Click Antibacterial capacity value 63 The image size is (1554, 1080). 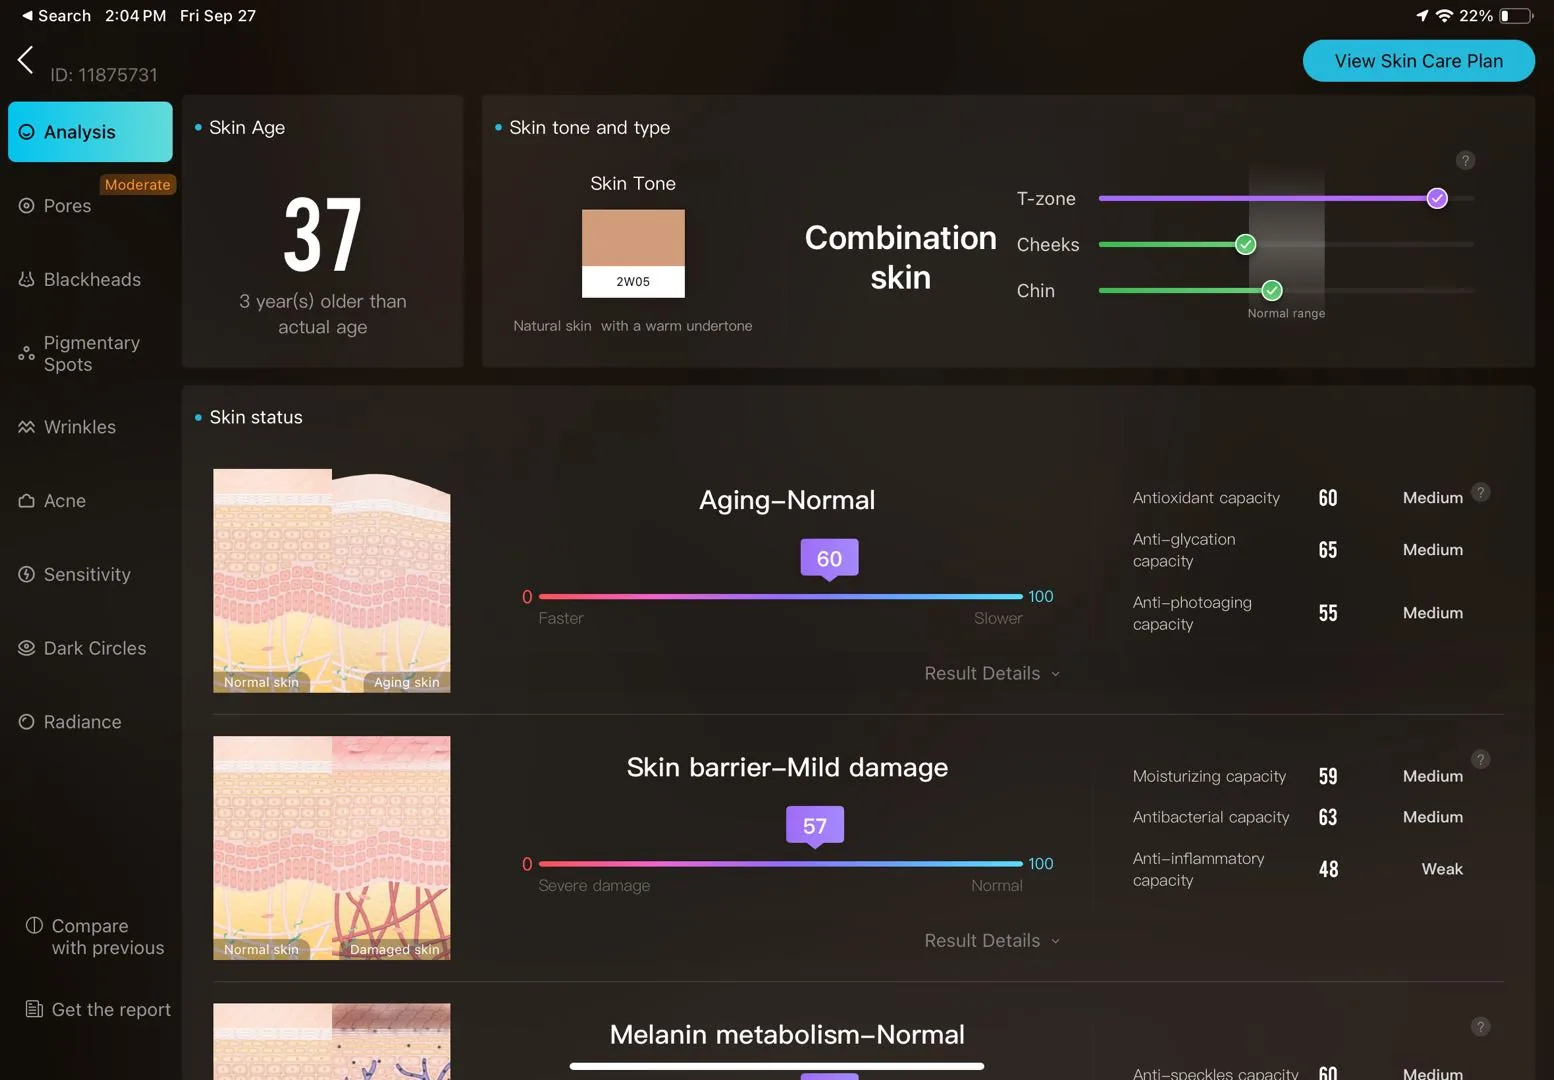click(x=1328, y=817)
